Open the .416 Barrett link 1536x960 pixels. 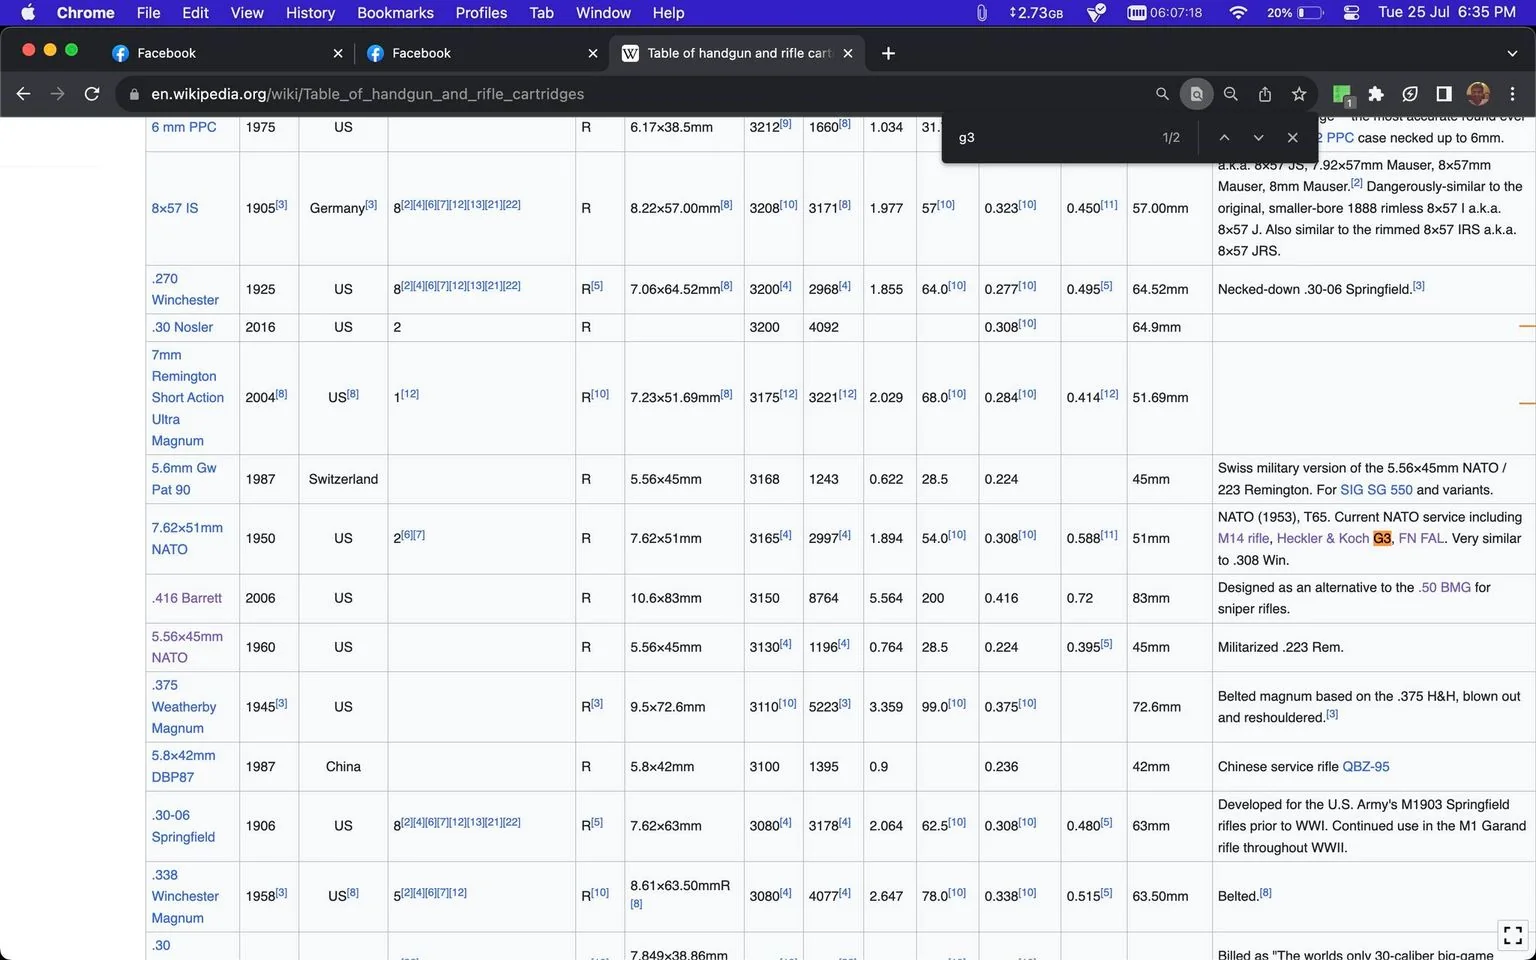187,598
